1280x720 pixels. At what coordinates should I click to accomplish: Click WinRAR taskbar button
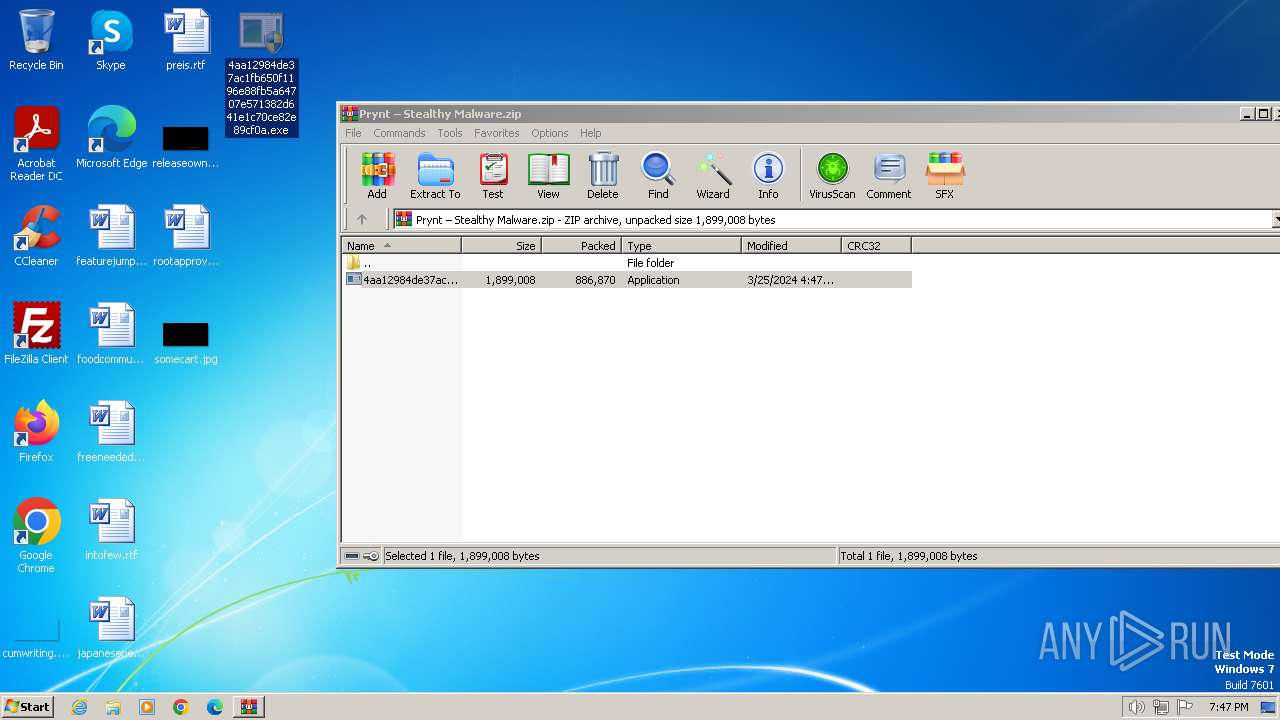point(249,707)
